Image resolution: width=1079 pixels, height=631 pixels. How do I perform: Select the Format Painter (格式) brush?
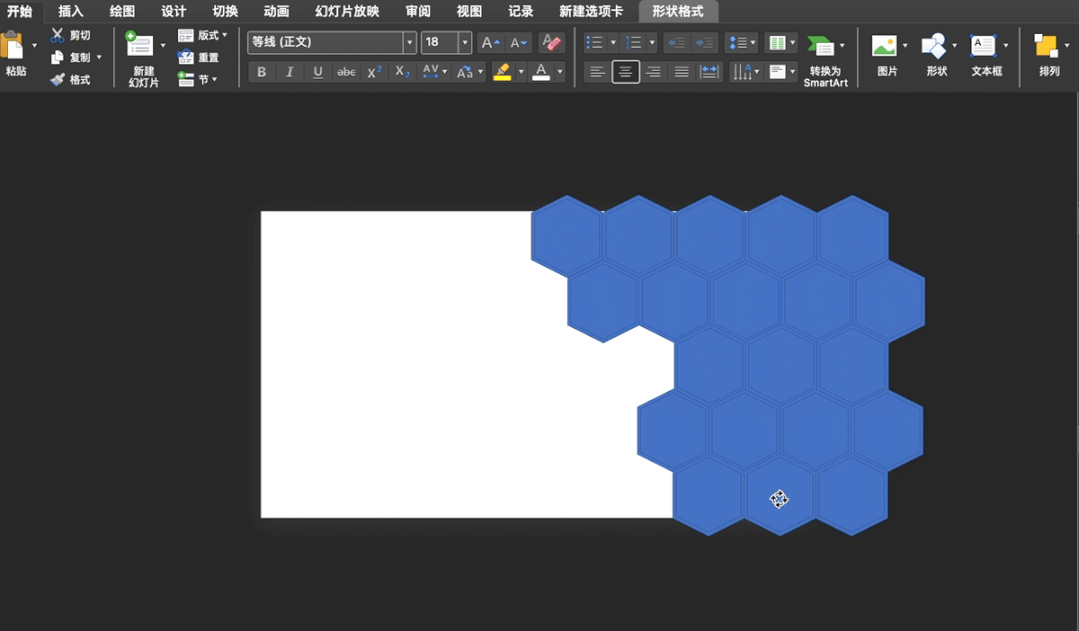coord(58,79)
